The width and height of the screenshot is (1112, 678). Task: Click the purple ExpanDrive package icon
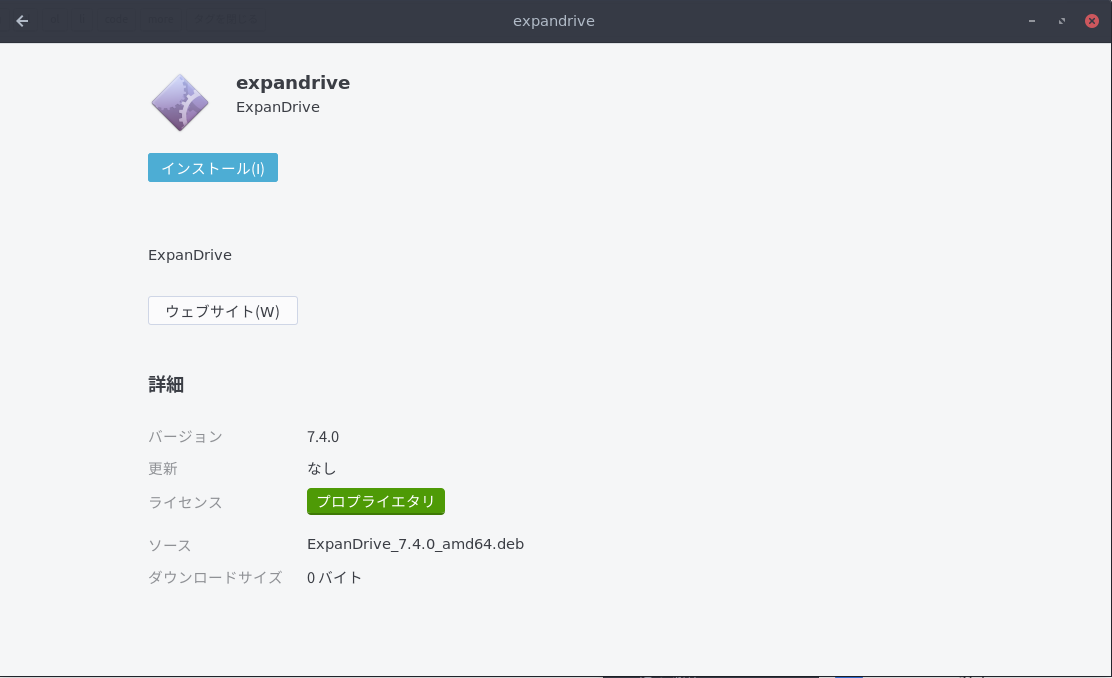tap(180, 102)
